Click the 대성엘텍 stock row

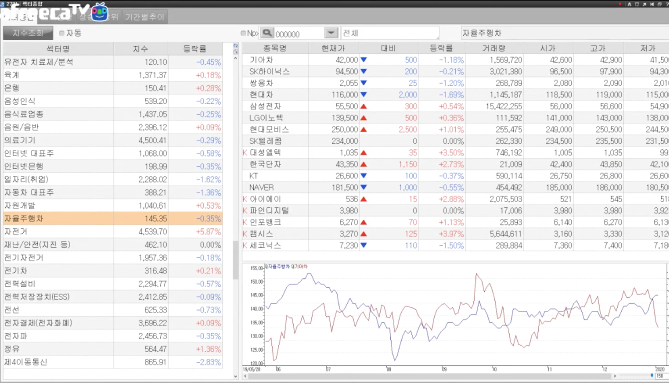(x=455, y=153)
